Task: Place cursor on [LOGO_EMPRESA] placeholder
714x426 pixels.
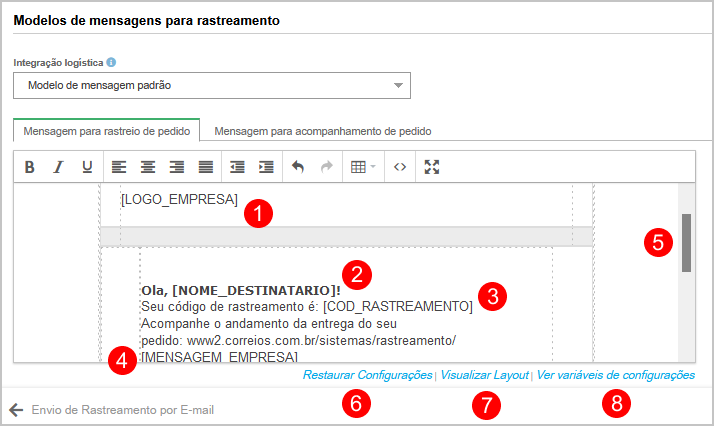Action: point(179,199)
